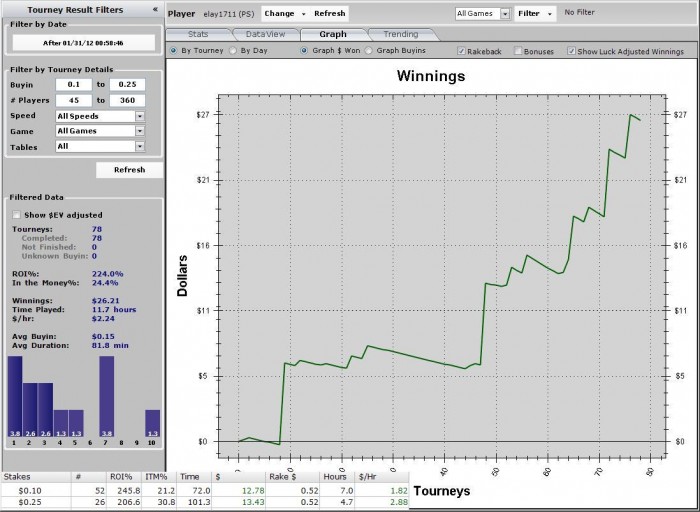Expand the Tables dropdown
Viewport: 700px width, 512px height.
coord(140,146)
